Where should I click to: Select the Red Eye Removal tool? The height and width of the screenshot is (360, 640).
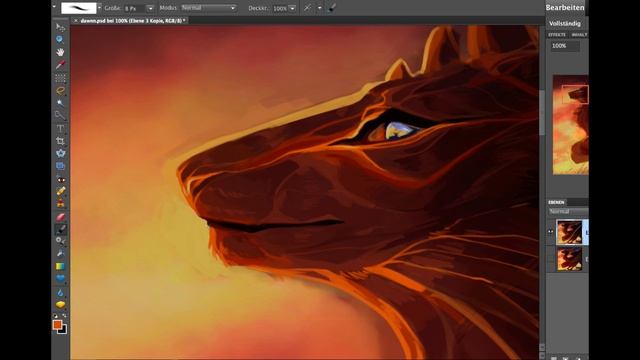pos(60,179)
